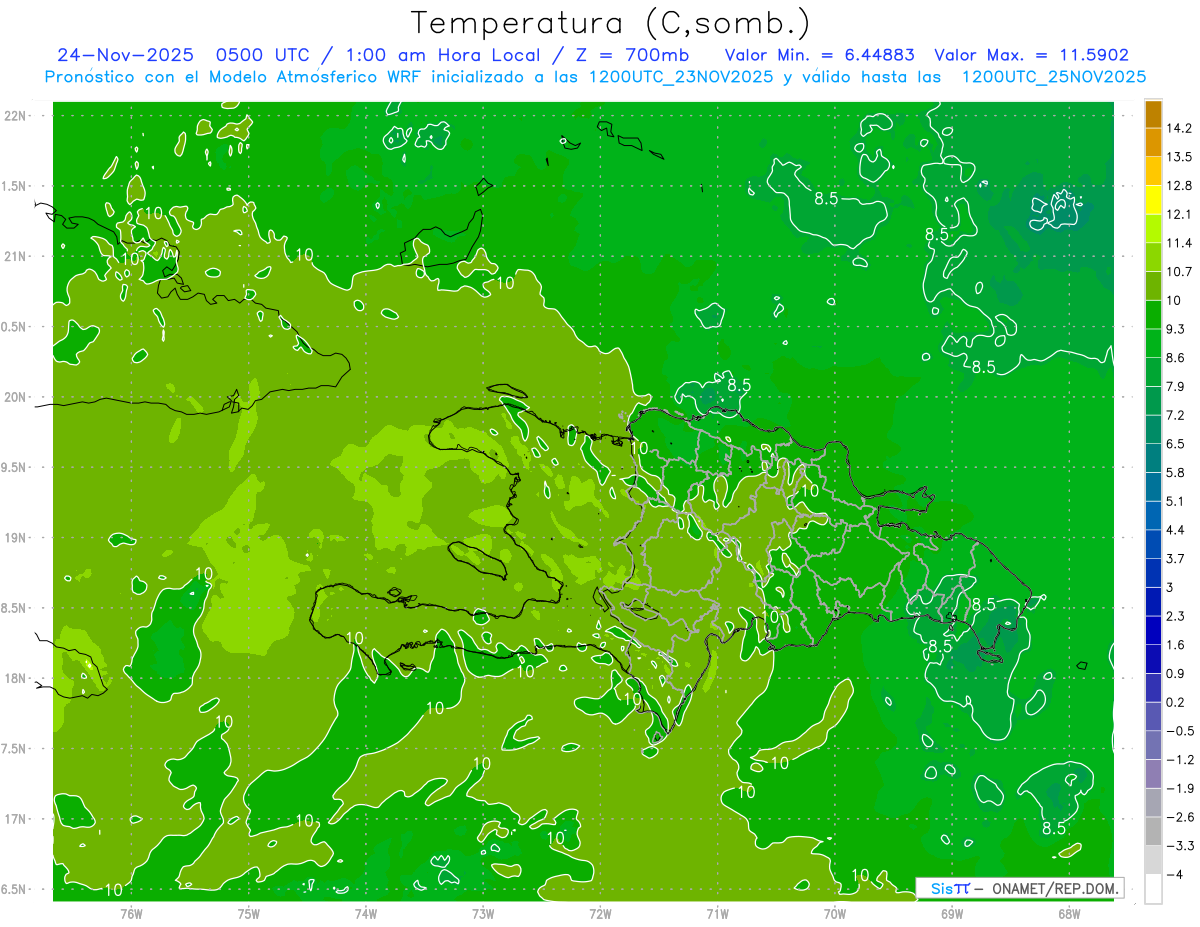Image resolution: width=1200 pixels, height=927 pixels.
Task: Click the -4 value on the color scale
Action: [x=1176, y=875]
